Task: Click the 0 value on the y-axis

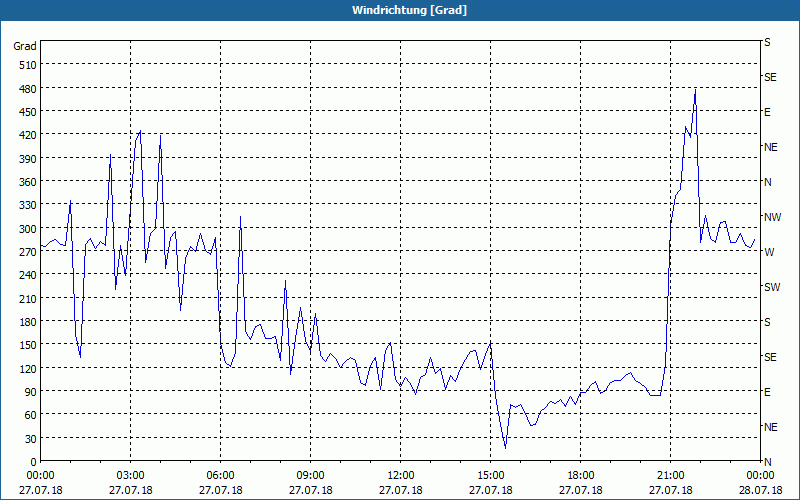Action: 34,462
